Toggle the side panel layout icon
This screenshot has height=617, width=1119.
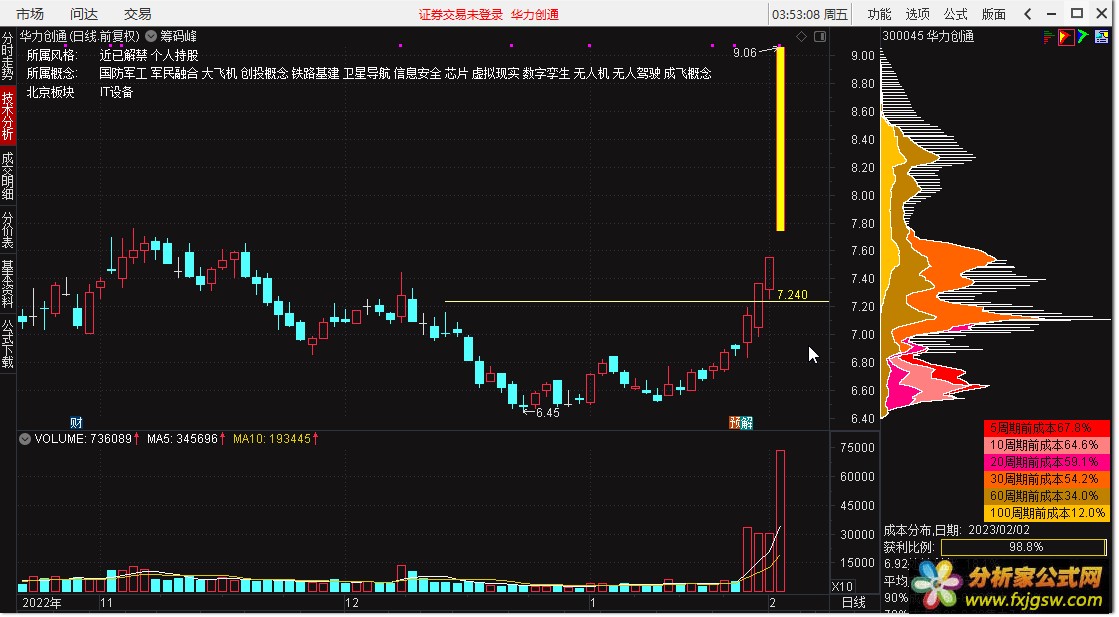point(820,36)
